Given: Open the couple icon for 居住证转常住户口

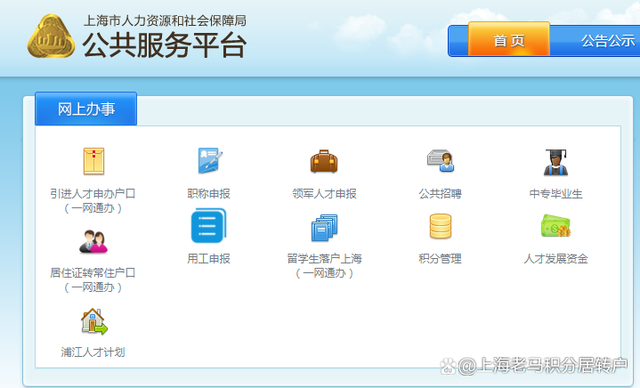Looking at the screenshot, I should pos(93,242).
